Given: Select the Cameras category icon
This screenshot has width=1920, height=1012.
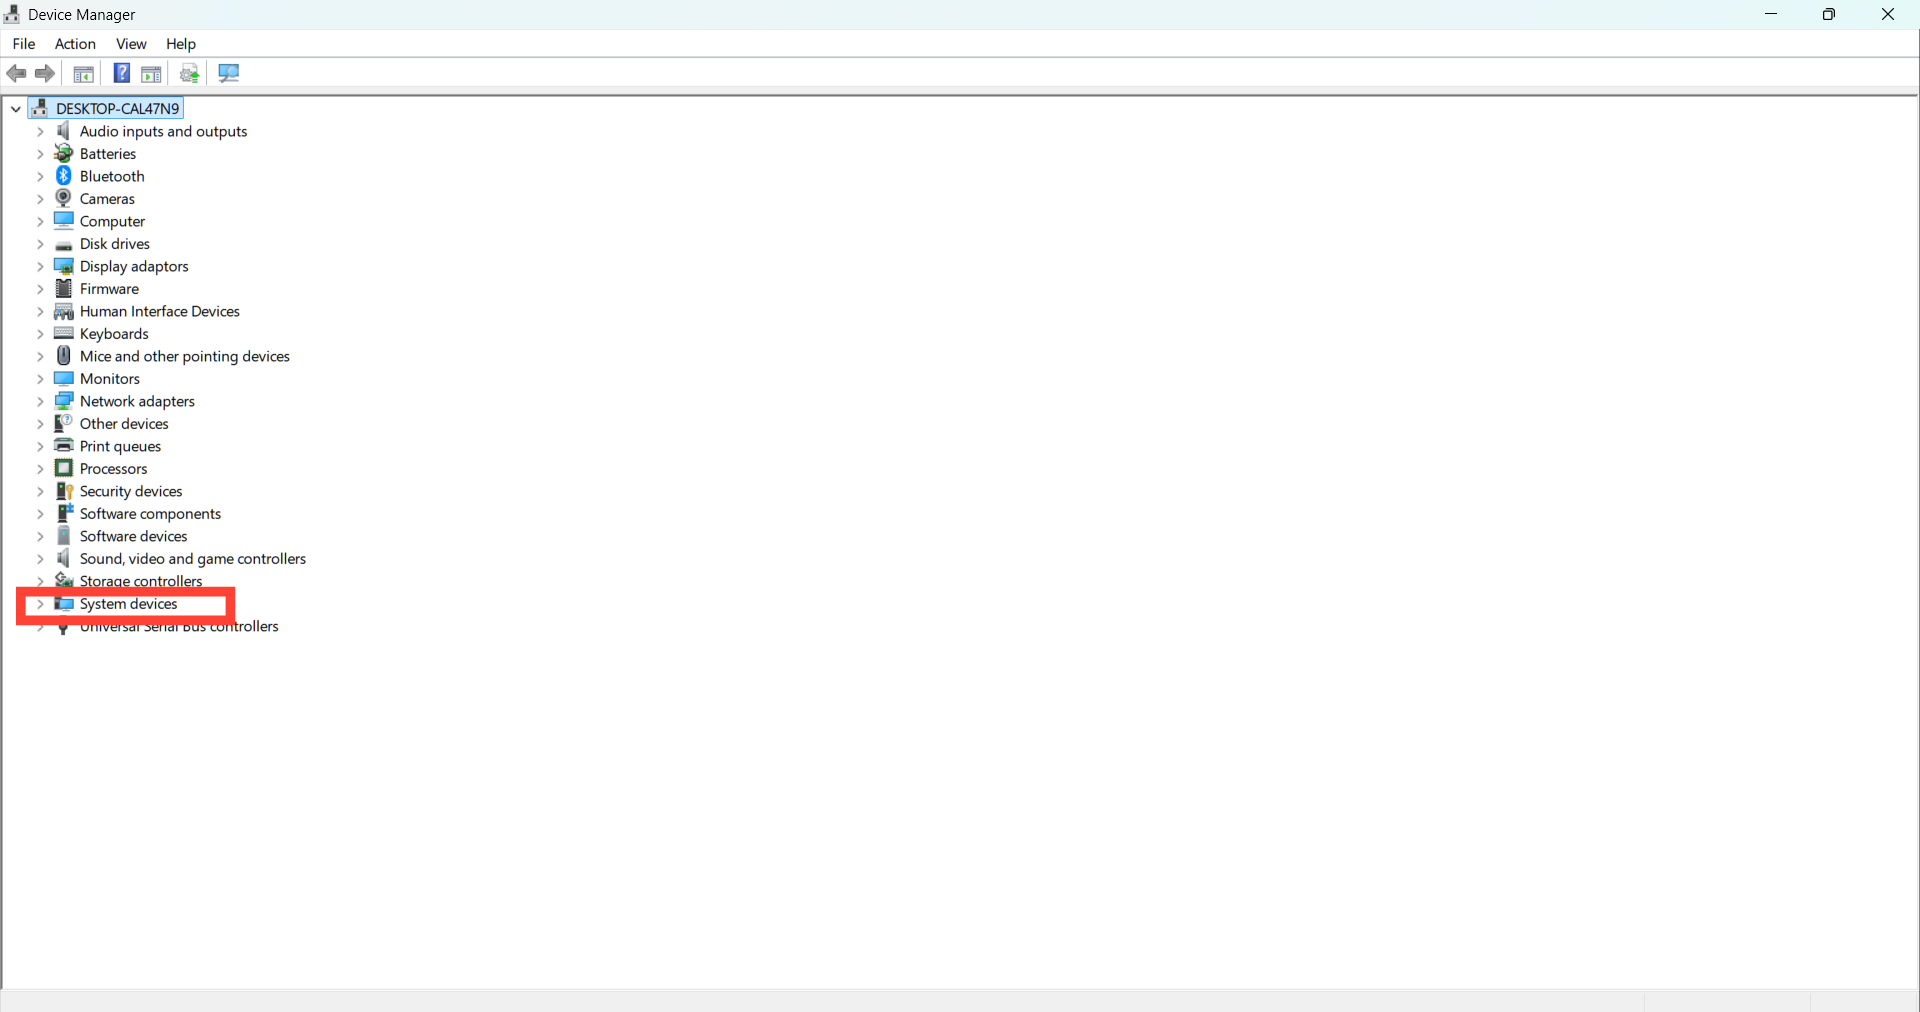Looking at the screenshot, I should [x=64, y=198].
